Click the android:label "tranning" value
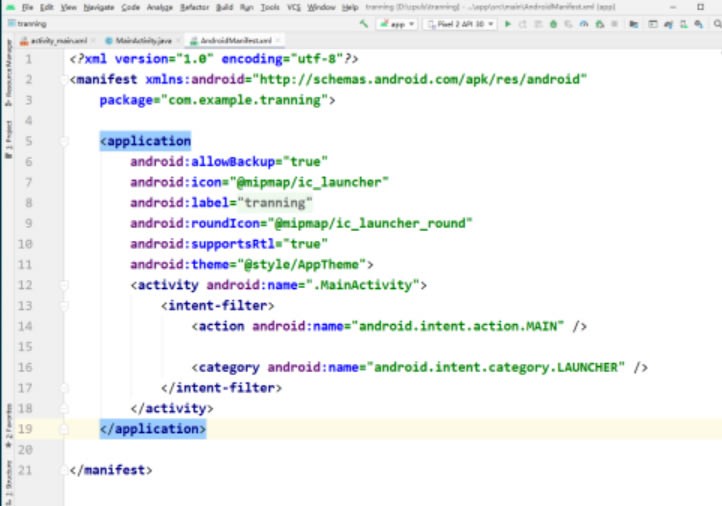722x506 pixels. click(274, 203)
